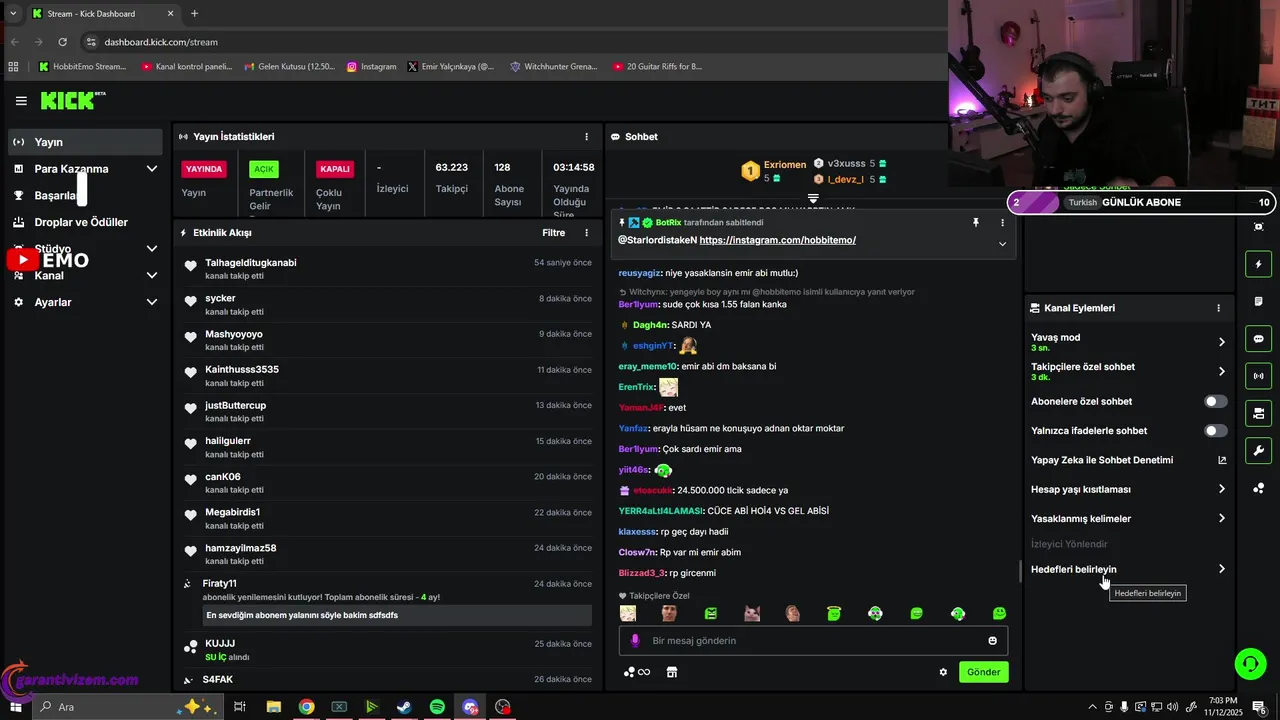The width and height of the screenshot is (1280, 720).
Task: Click the three-dots Kicks sidebar icon
Action: pyautogui.click(x=1258, y=488)
